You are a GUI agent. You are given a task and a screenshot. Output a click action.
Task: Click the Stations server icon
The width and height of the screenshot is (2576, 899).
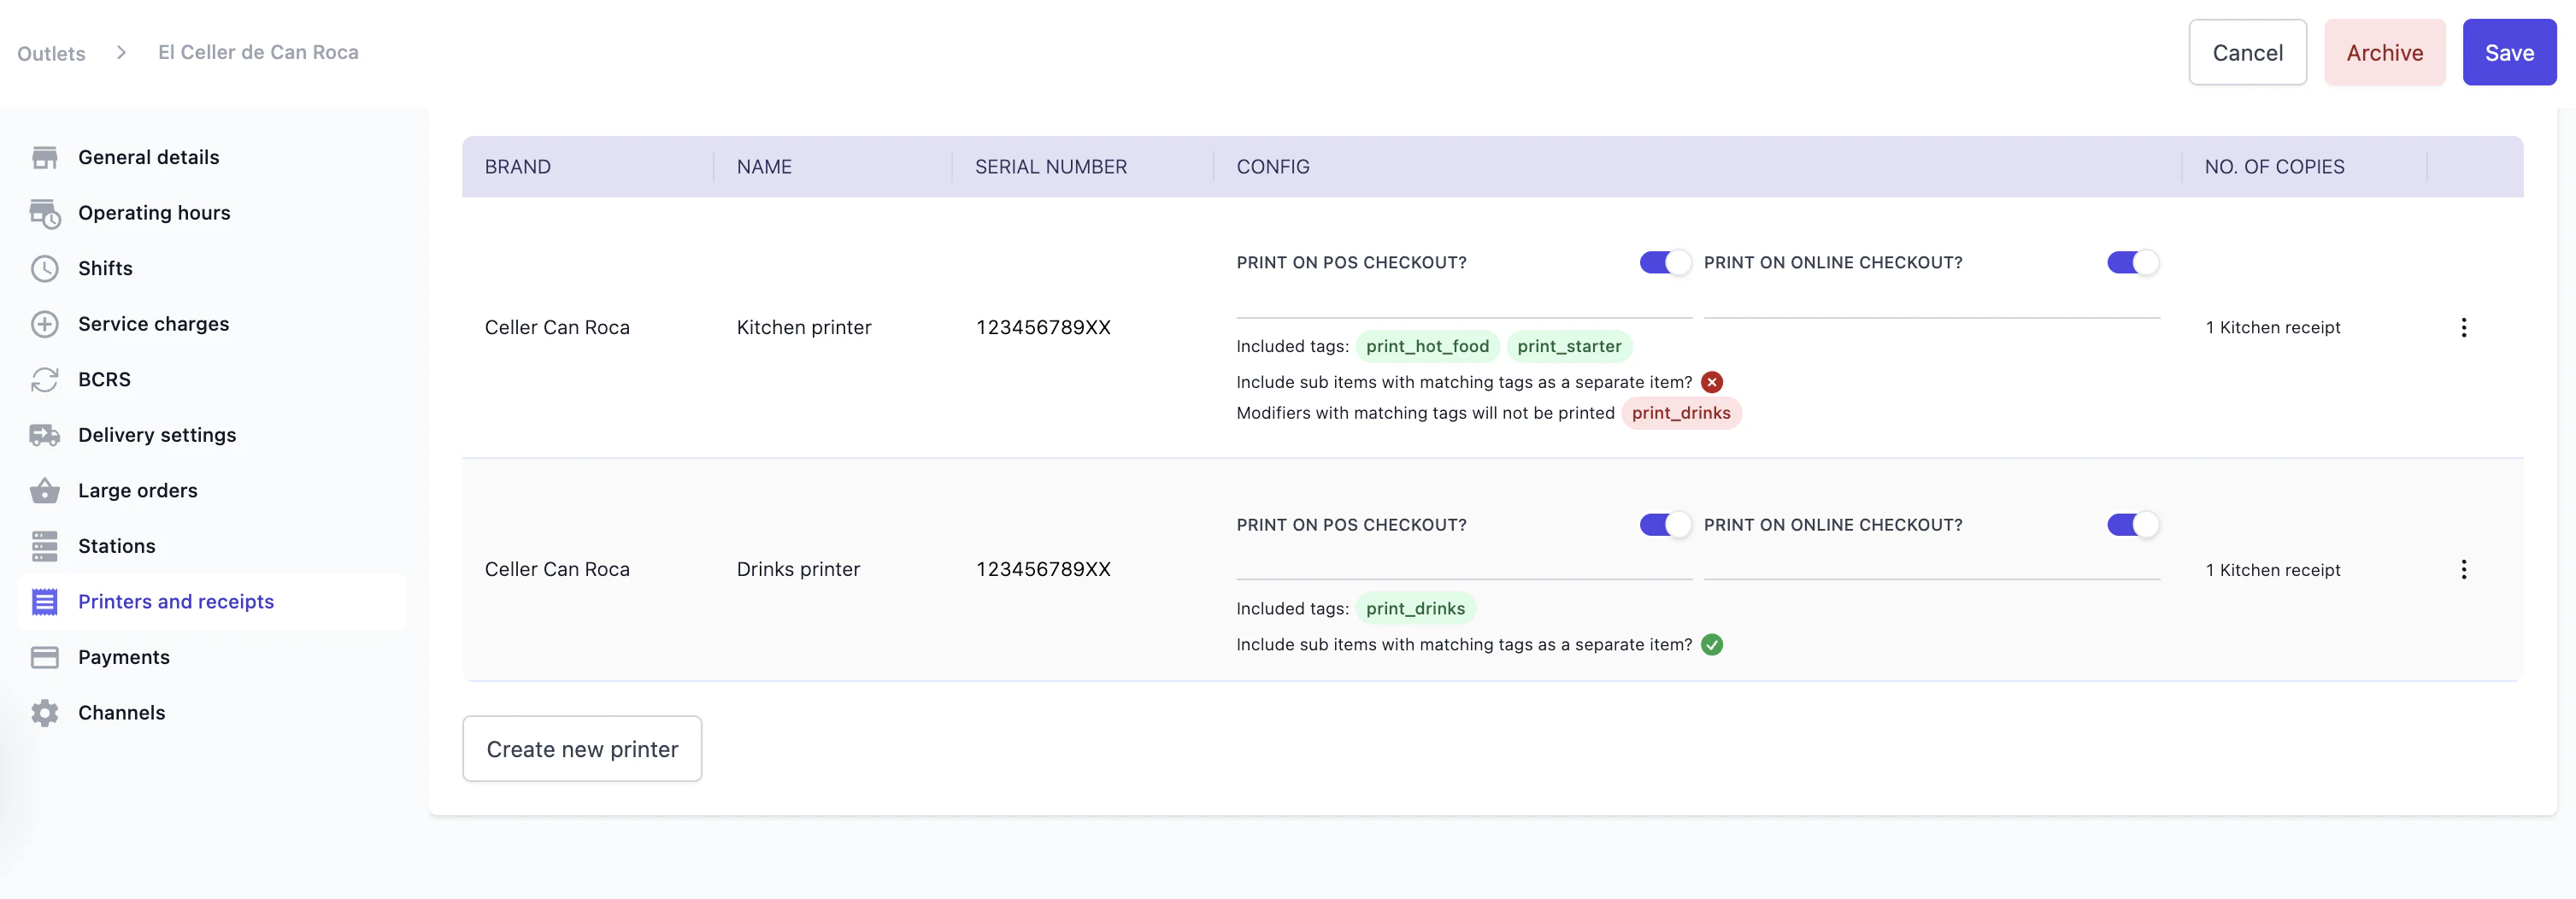coord(44,546)
